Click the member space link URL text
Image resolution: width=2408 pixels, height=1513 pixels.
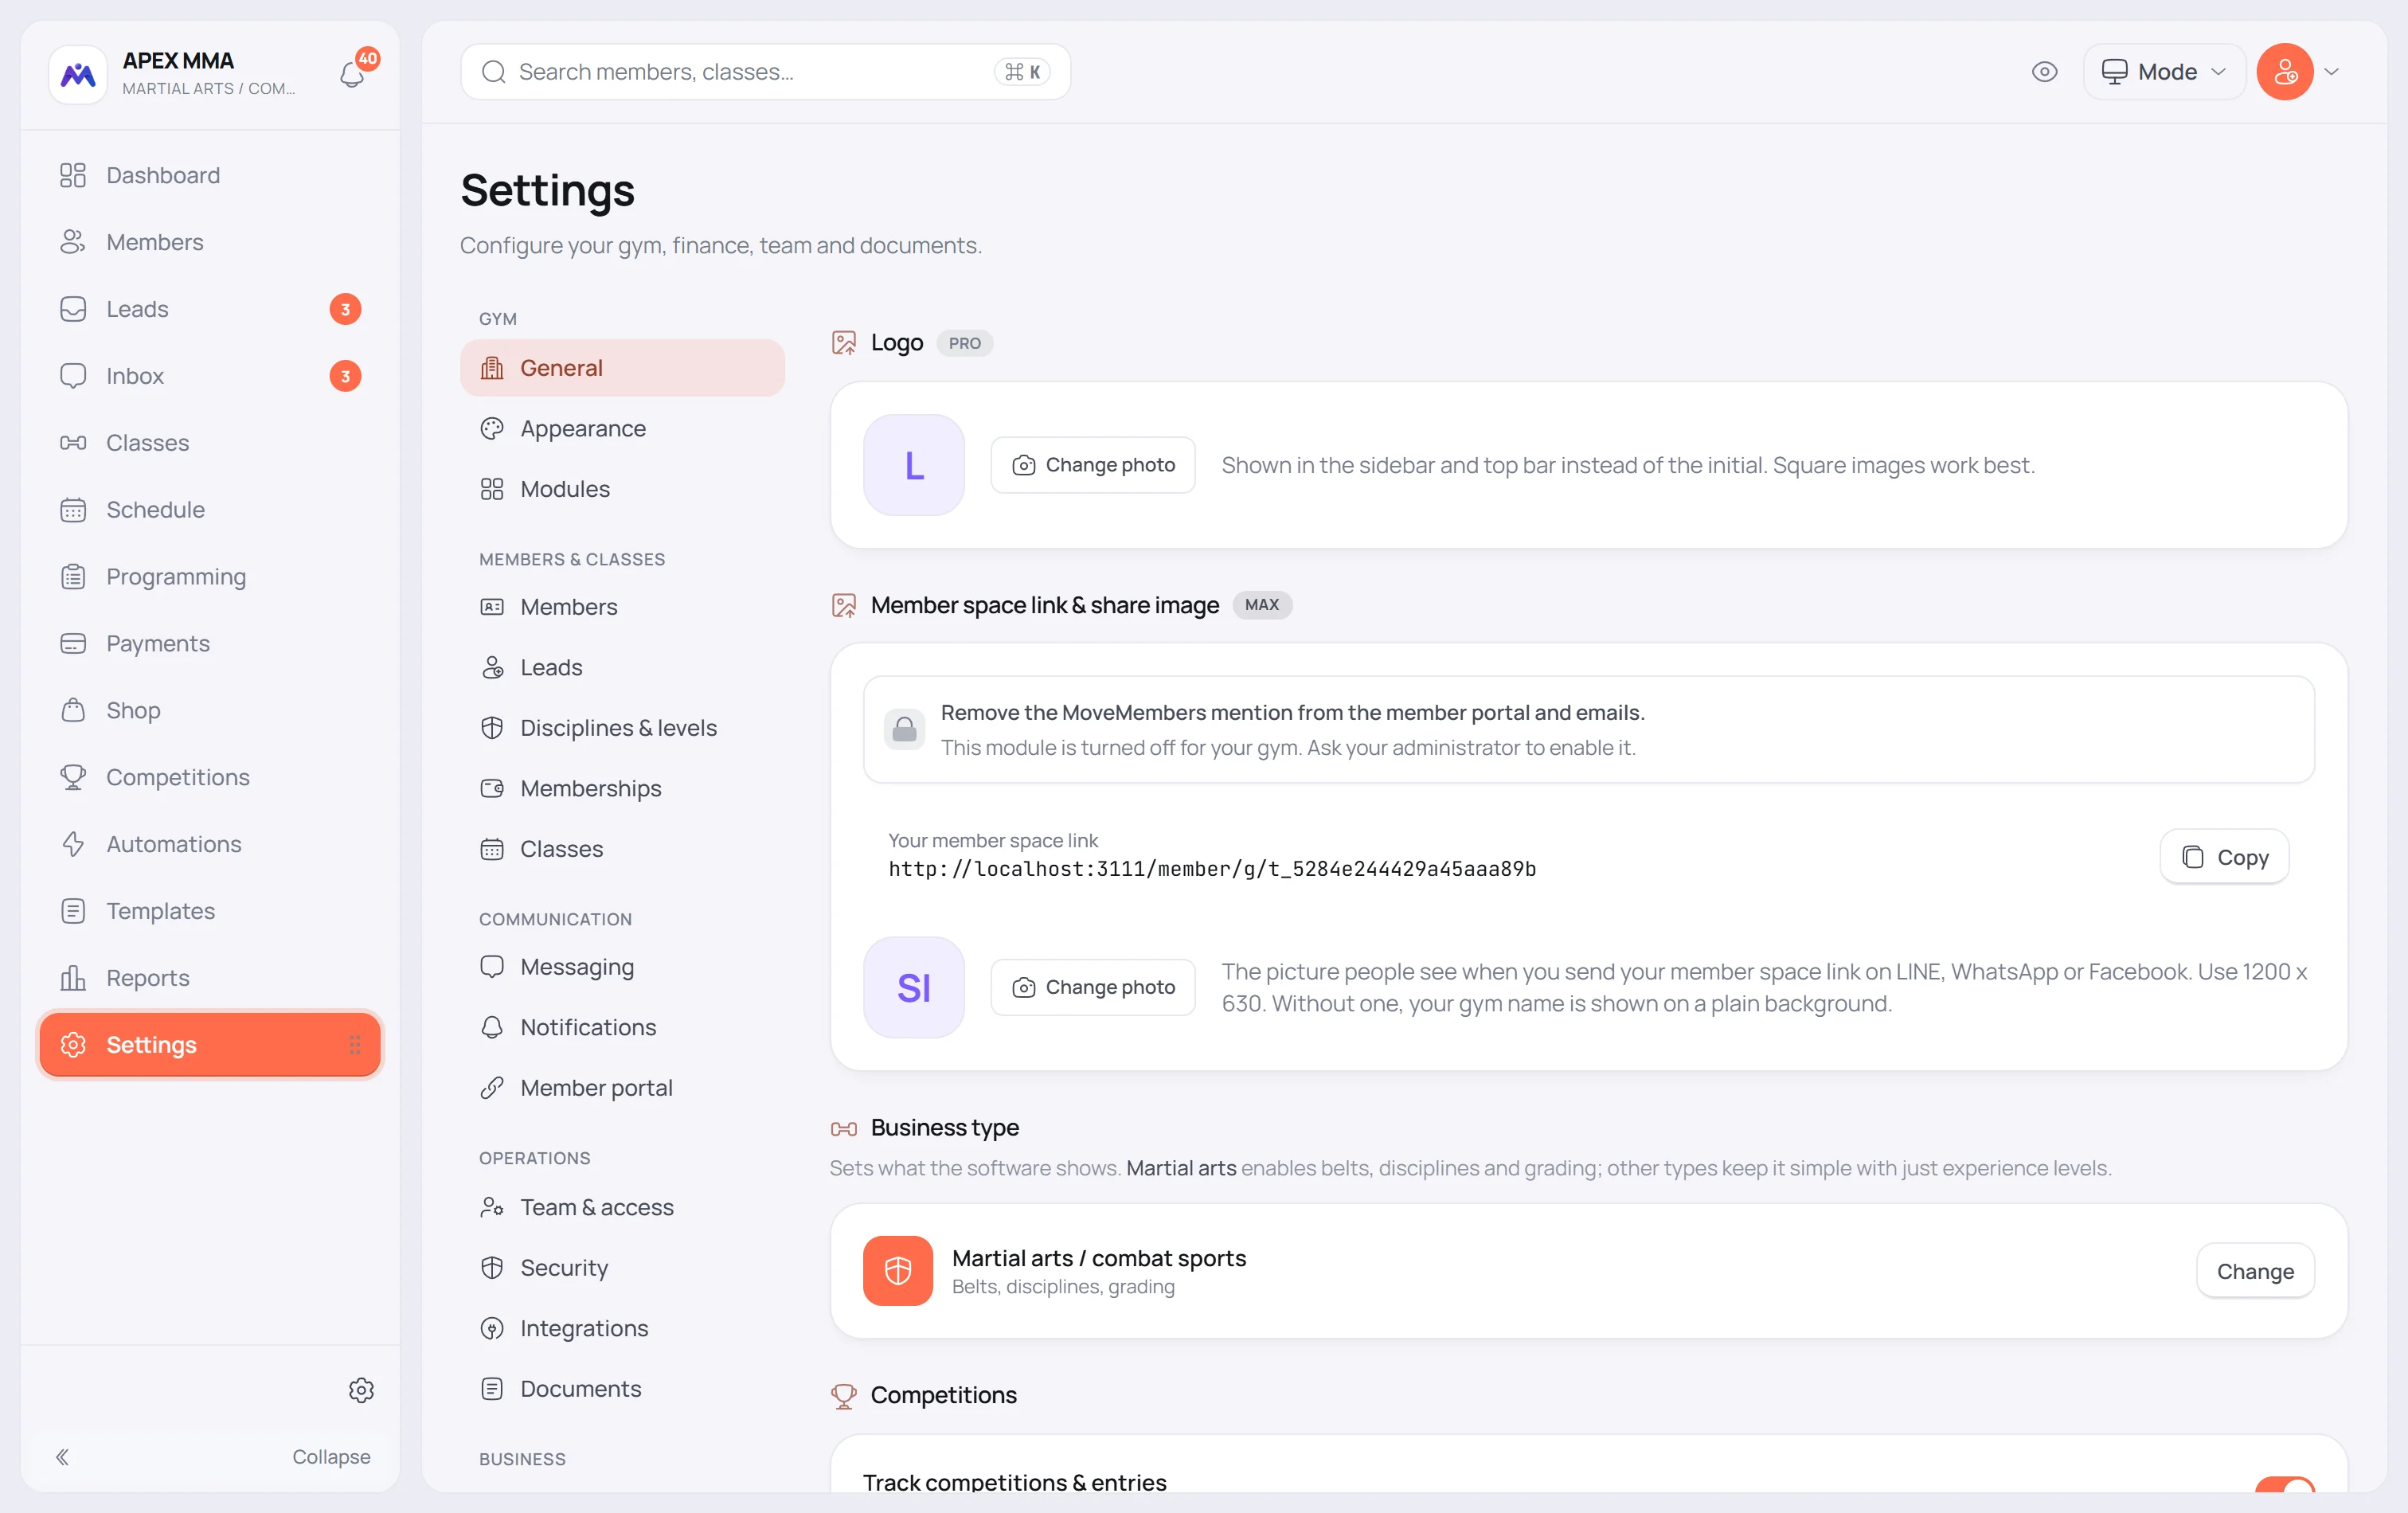click(x=1212, y=869)
